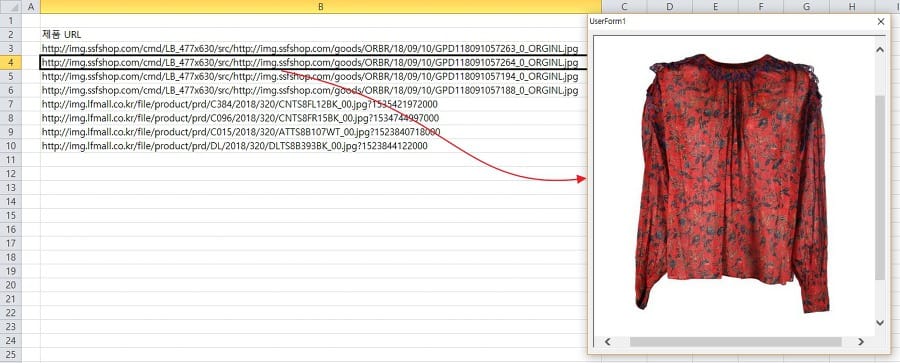The width and height of the screenshot is (900, 363).
Task: Select the cell with URL ending 057188_0_ORGINL.jpg
Action: point(321,90)
